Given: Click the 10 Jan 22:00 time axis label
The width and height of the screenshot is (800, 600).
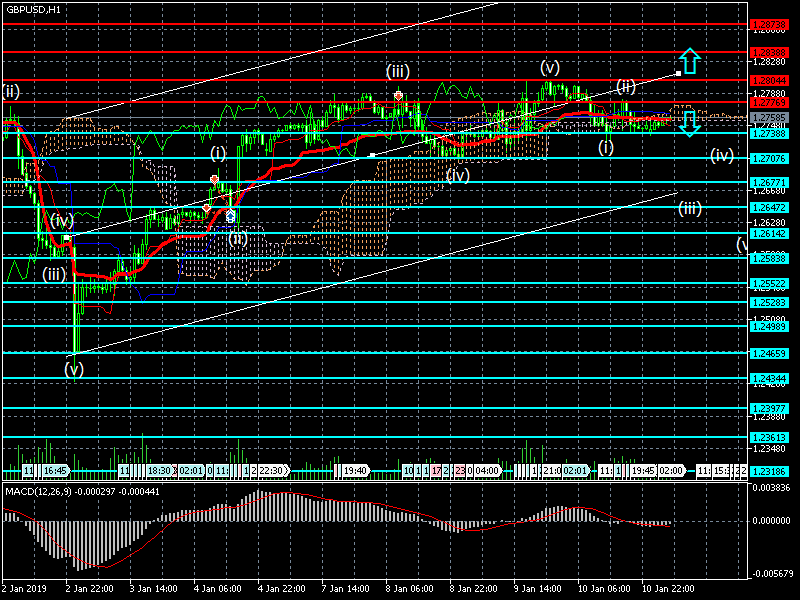Looking at the screenshot, I should 668,589.
